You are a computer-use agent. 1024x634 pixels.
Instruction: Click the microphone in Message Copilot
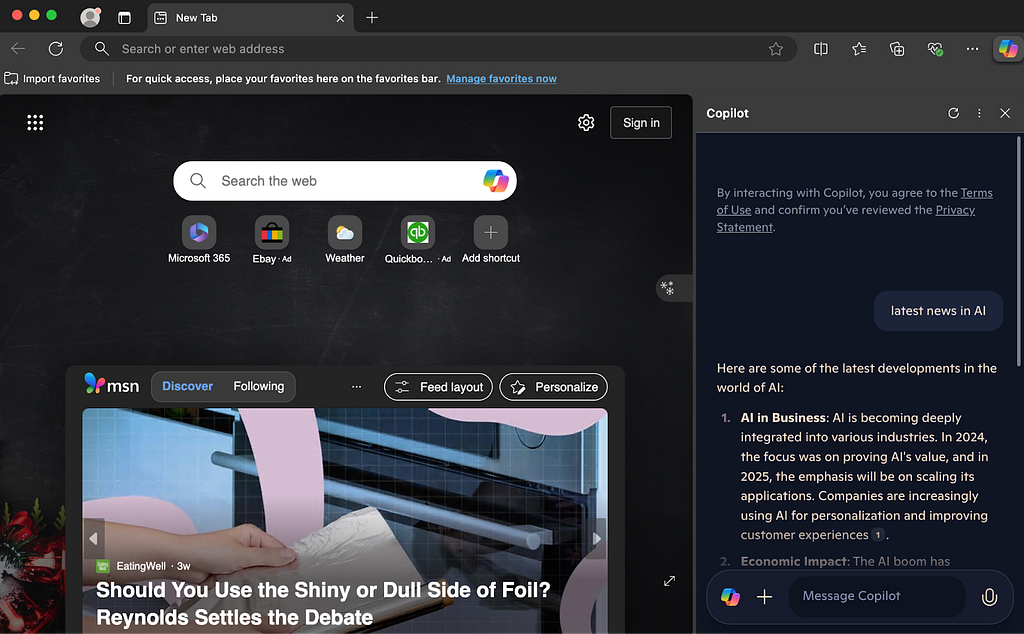click(989, 597)
